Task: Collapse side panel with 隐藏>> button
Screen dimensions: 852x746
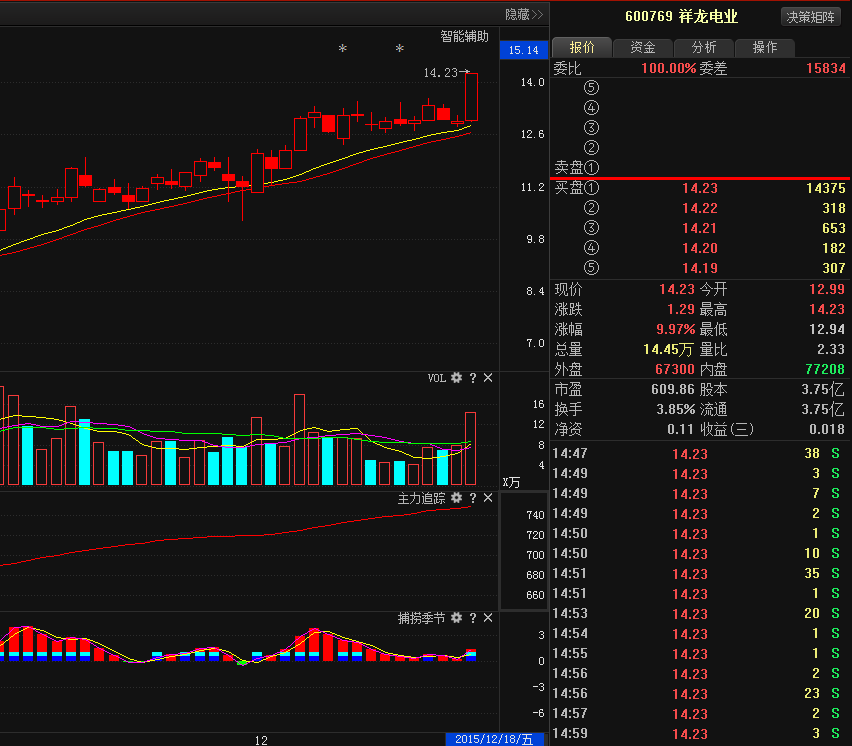Action: pos(523,14)
